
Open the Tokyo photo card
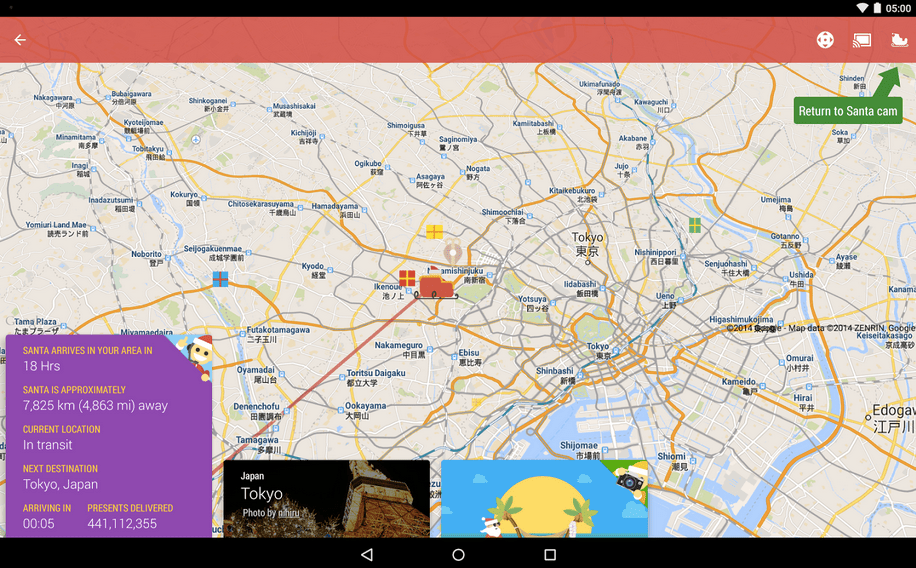point(327,498)
